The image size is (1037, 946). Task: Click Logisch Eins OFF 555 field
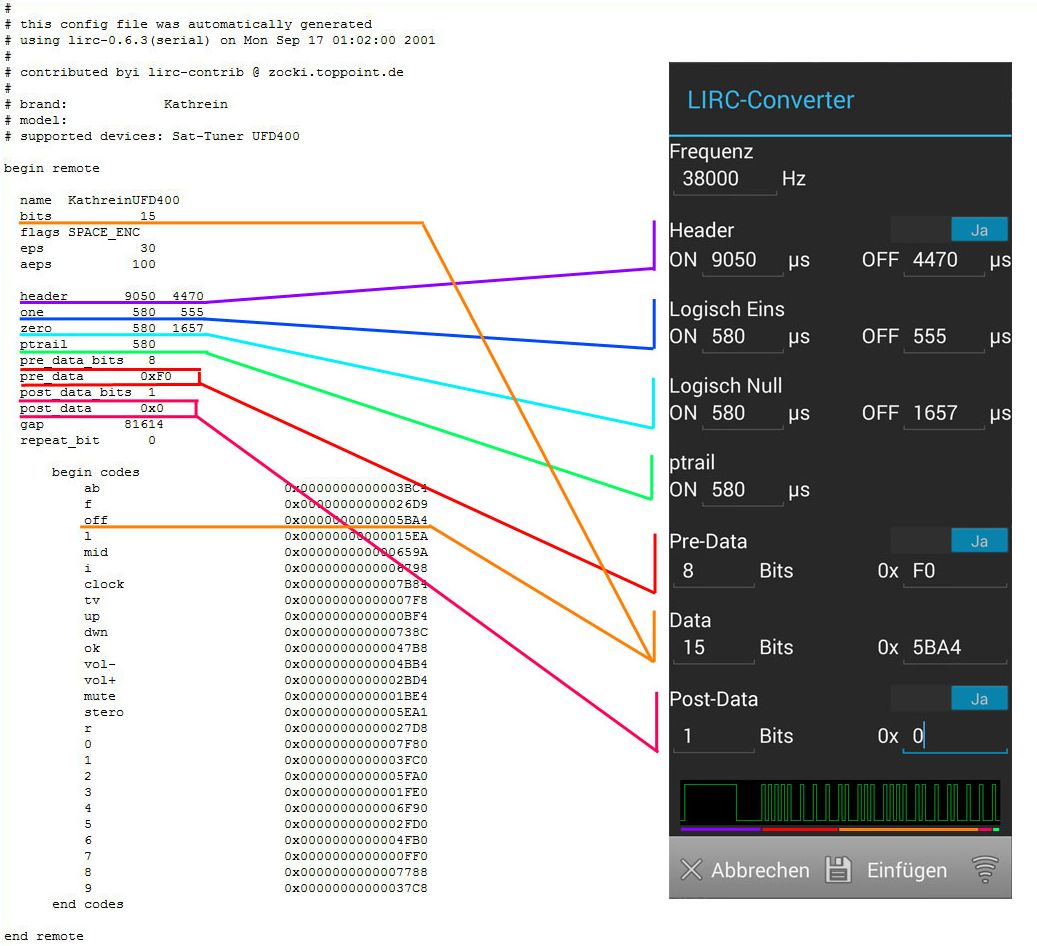point(943,337)
